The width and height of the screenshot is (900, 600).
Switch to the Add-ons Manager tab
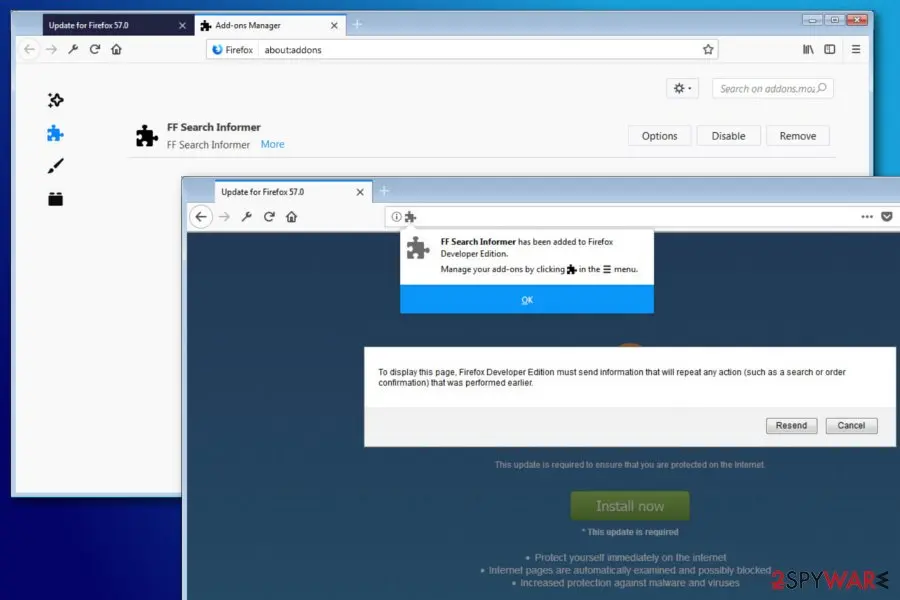point(270,25)
